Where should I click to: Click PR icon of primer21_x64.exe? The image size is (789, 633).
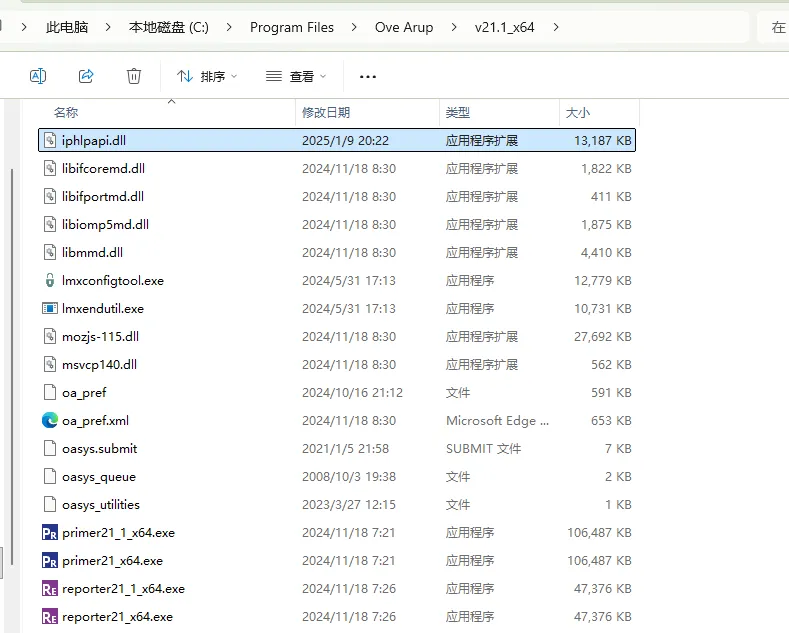(50, 561)
